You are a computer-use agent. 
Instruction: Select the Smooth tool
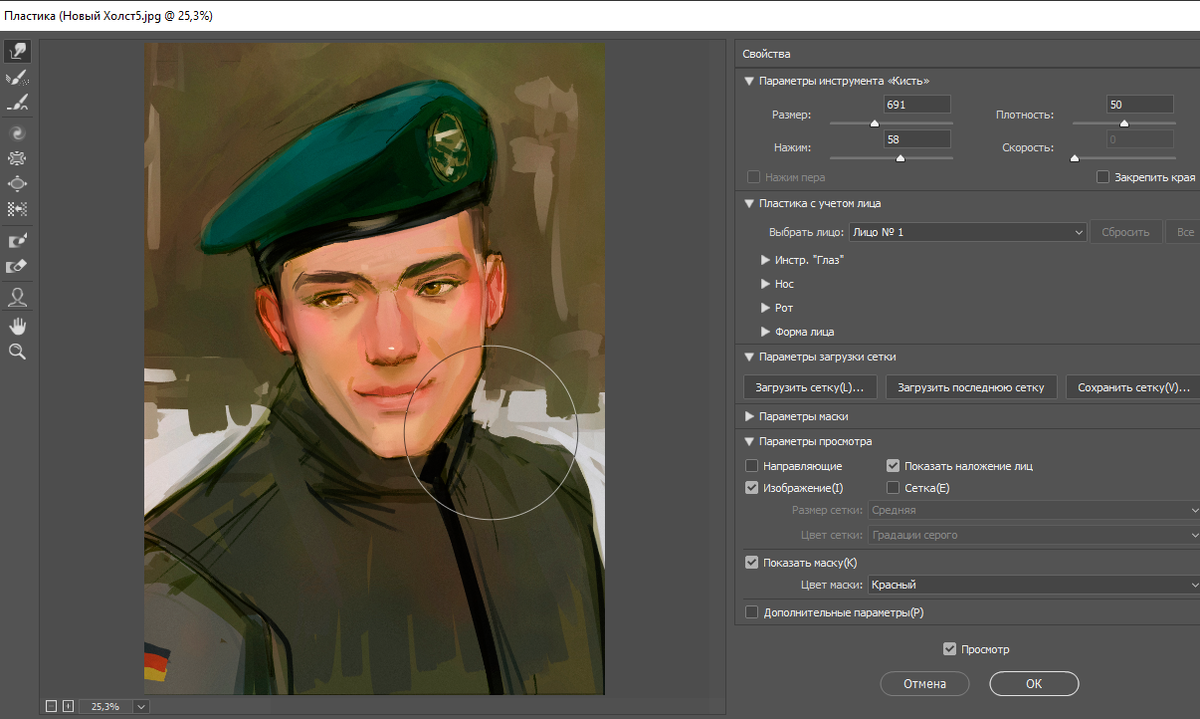tap(17, 103)
